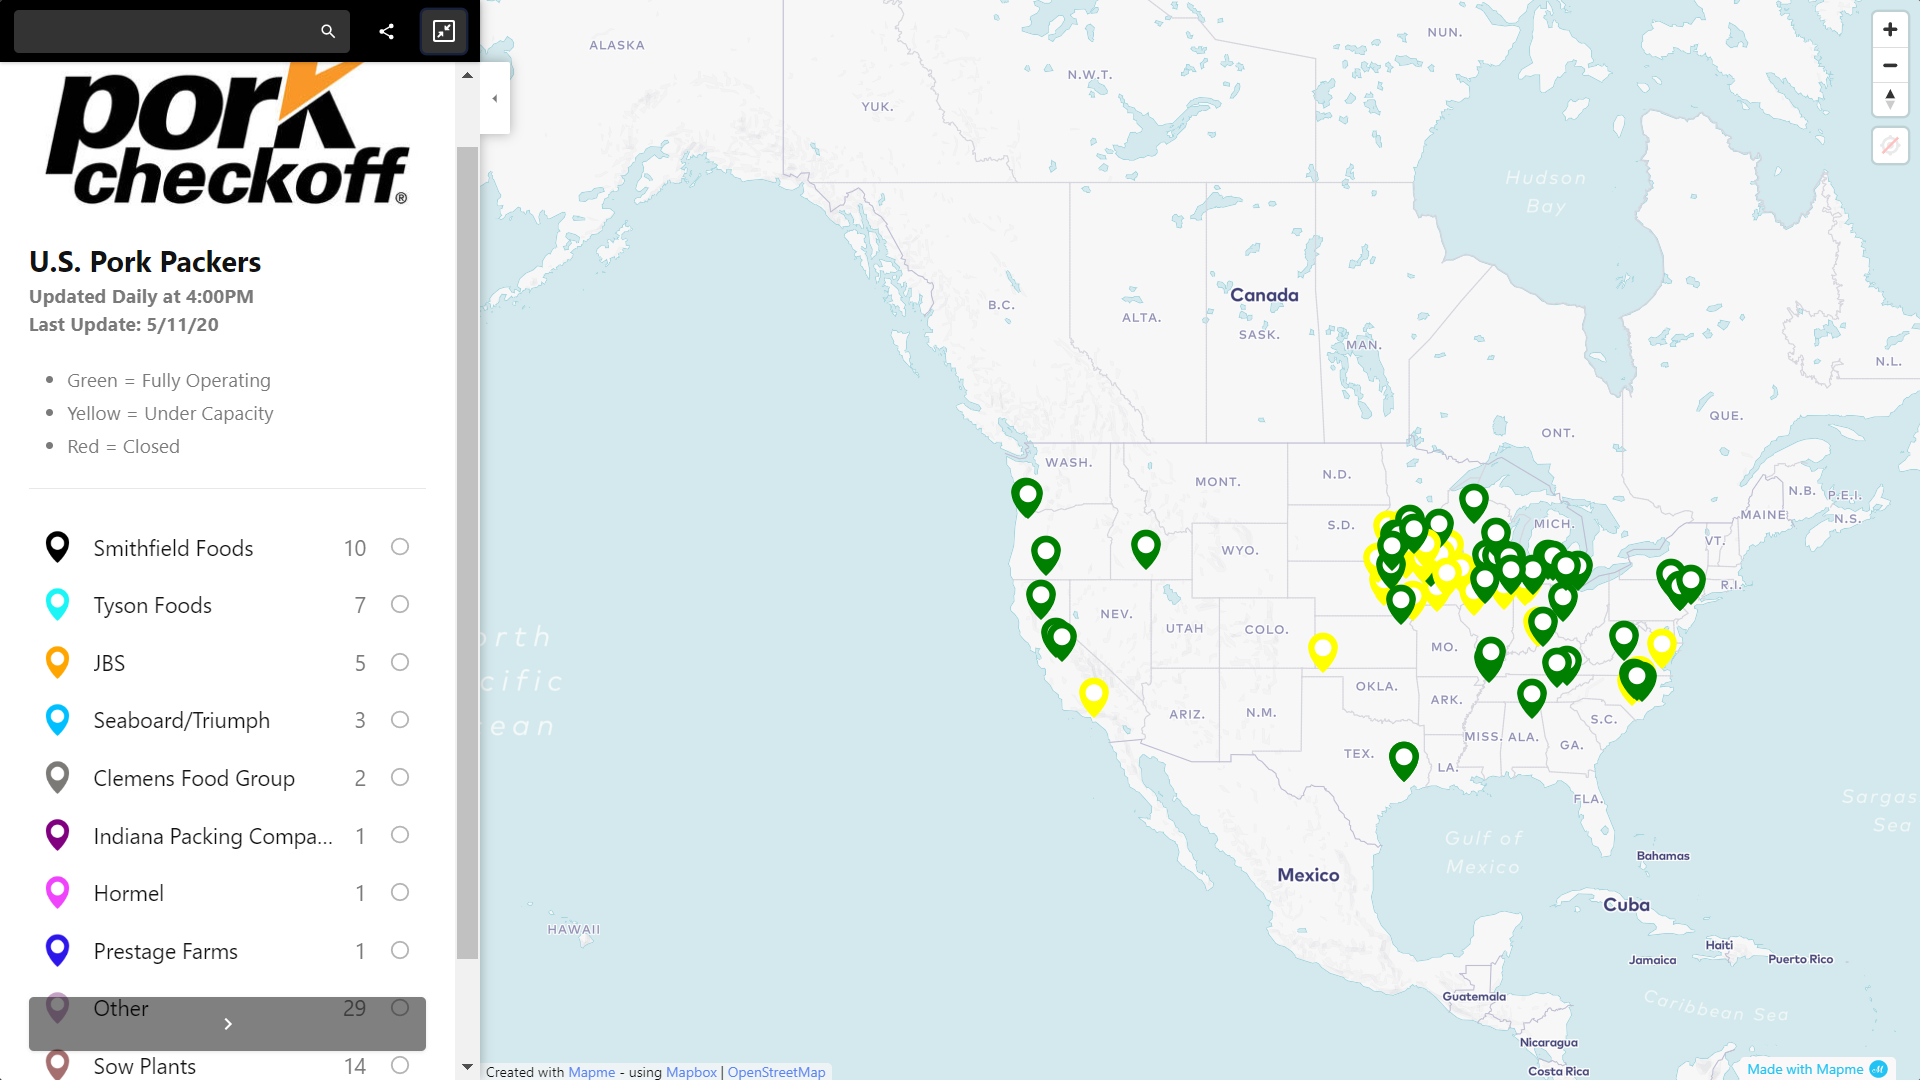Click the Seaboard/Triumph blue pin icon
Viewport: 1920px width, 1080px height.
point(58,720)
